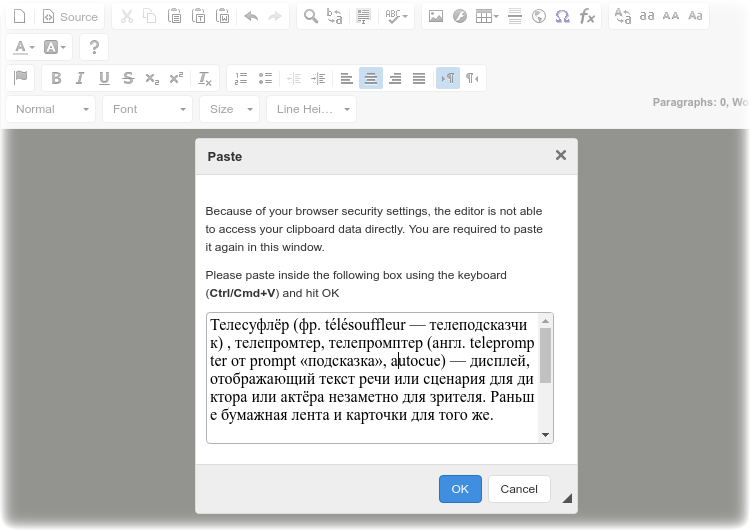
Task: Open the Size dropdown
Action: coord(230,109)
